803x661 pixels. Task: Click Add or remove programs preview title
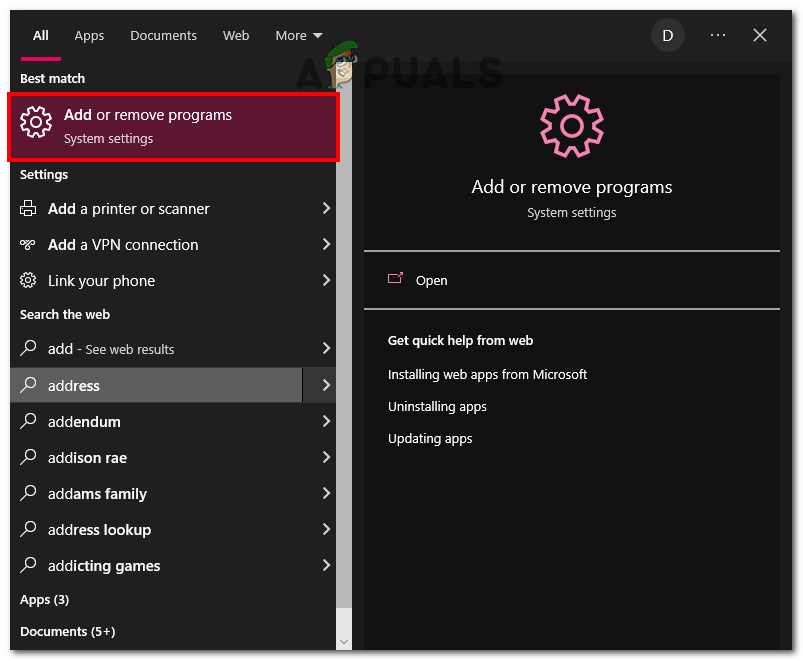(572, 187)
